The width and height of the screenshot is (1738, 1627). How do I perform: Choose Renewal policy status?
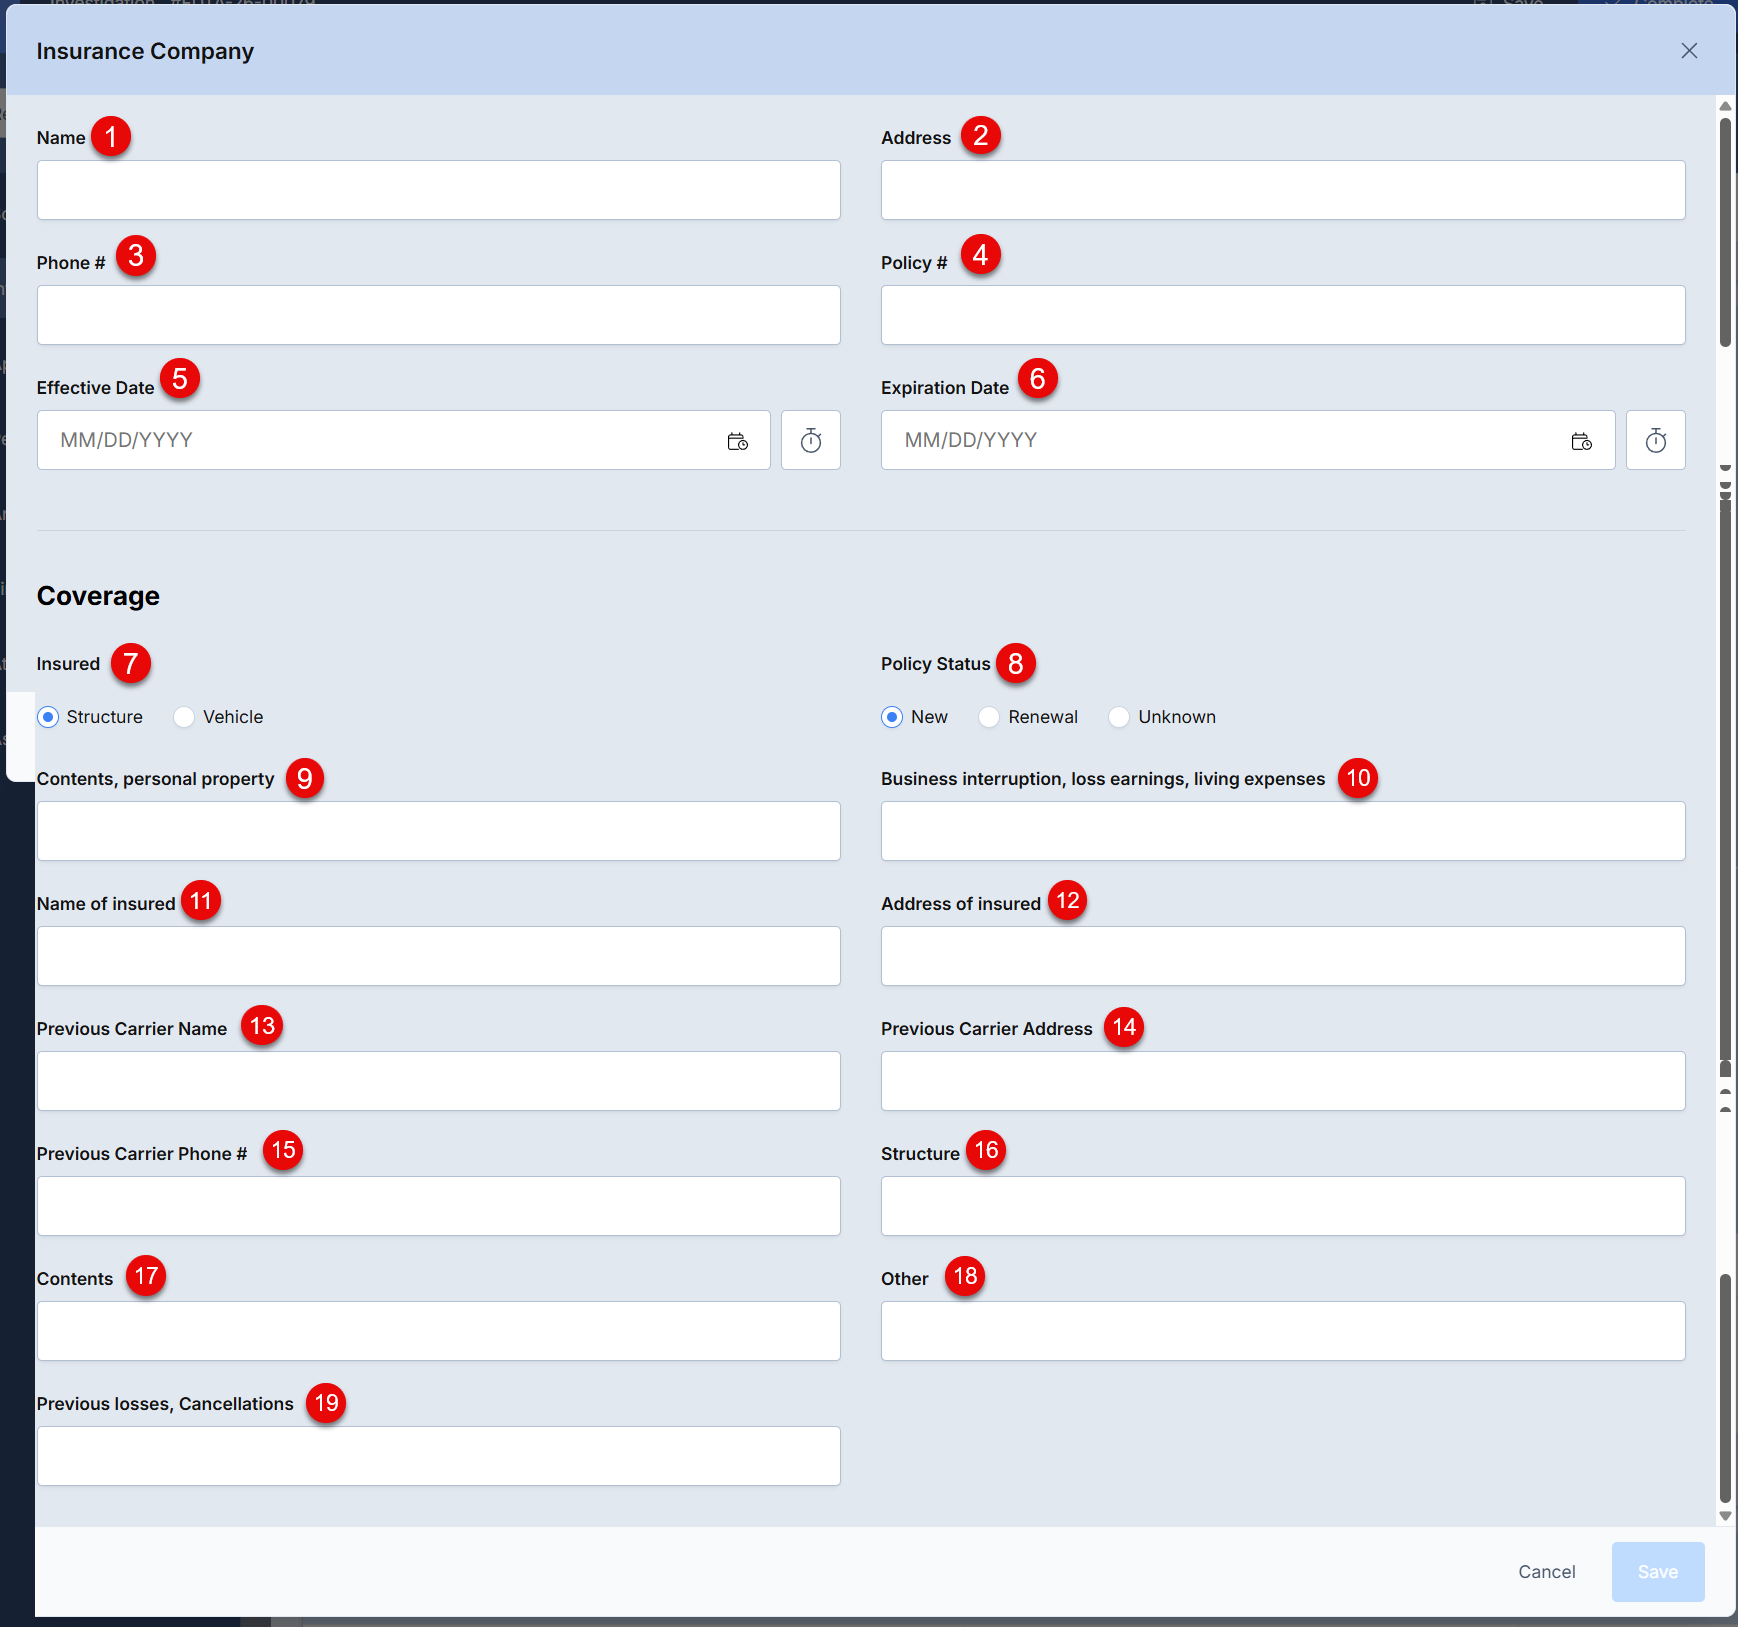pos(989,717)
